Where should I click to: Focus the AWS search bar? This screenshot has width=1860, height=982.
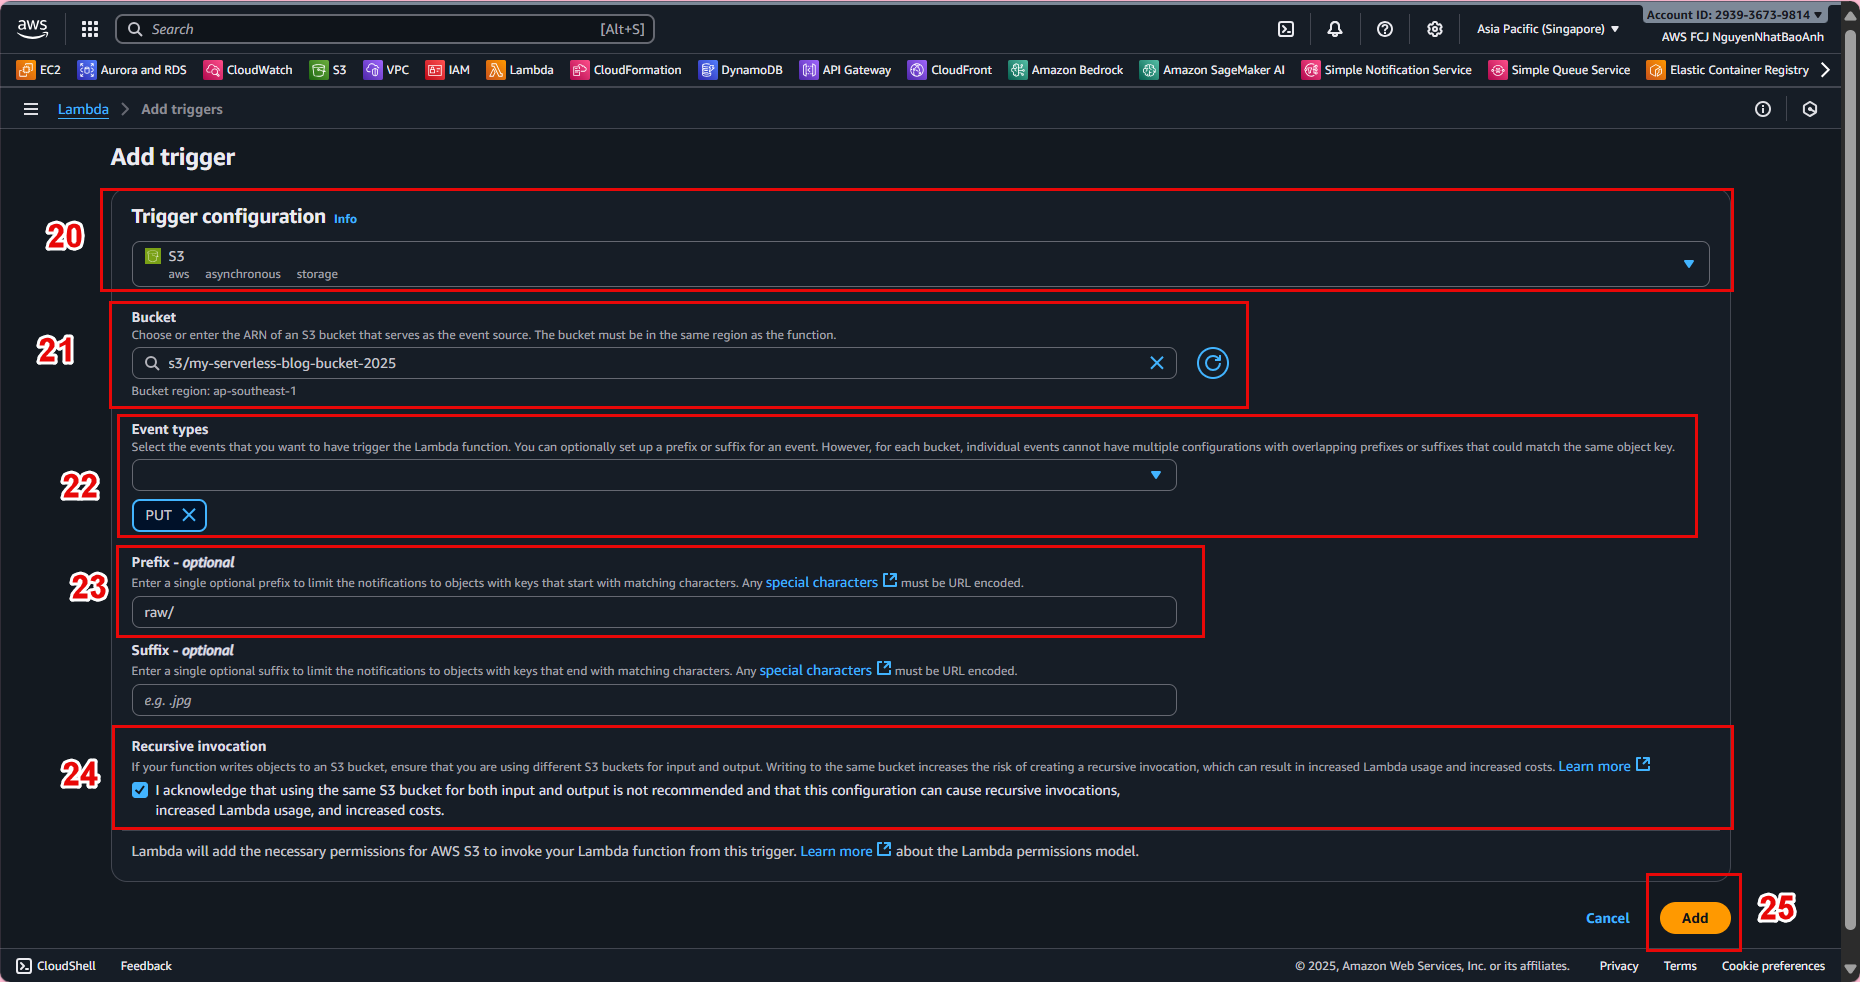385,29
